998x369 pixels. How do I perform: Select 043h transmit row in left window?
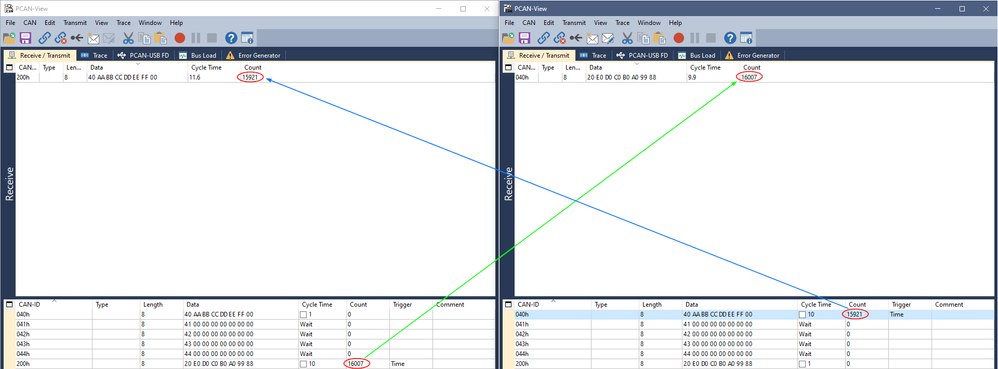(x=255, y=344)
